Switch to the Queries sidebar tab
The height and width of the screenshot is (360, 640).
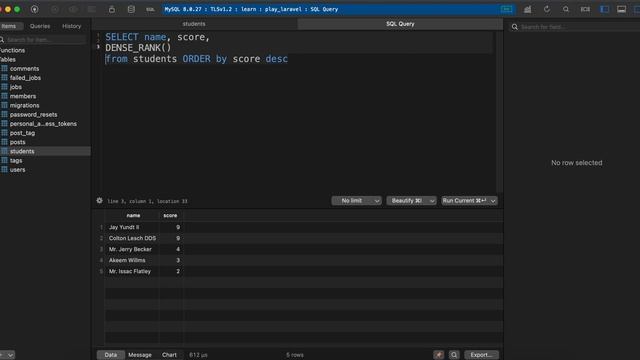(x=40, y=26)
